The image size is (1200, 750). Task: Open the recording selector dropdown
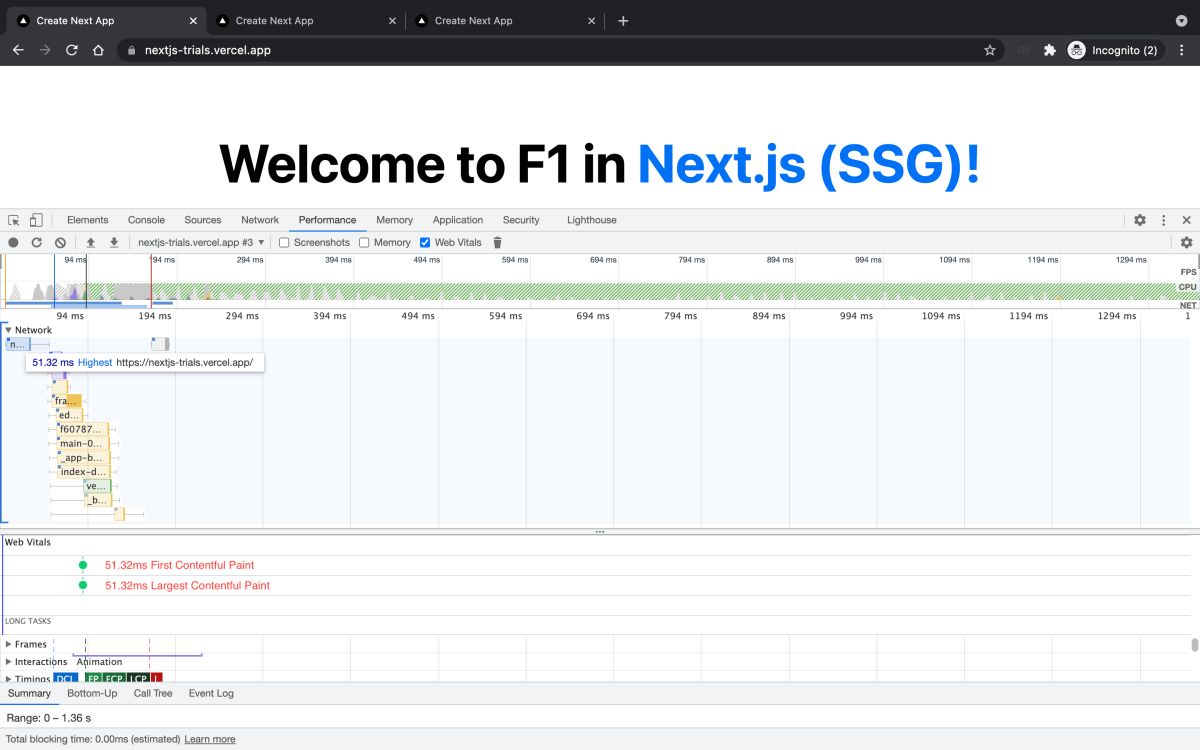point(201,243)
